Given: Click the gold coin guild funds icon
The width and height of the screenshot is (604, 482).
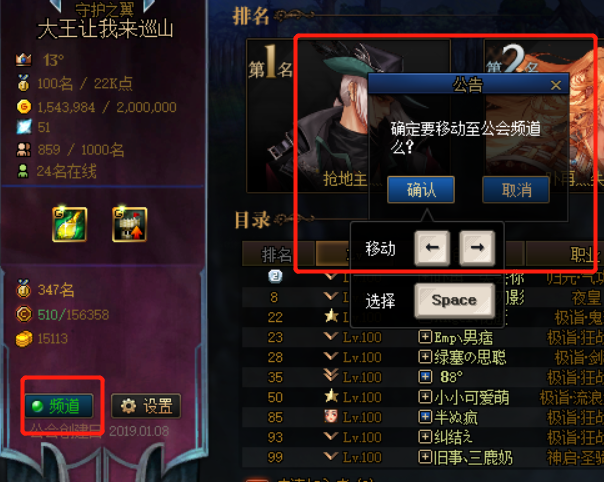Looking at the screenshot, I should [x=24, y=107].
